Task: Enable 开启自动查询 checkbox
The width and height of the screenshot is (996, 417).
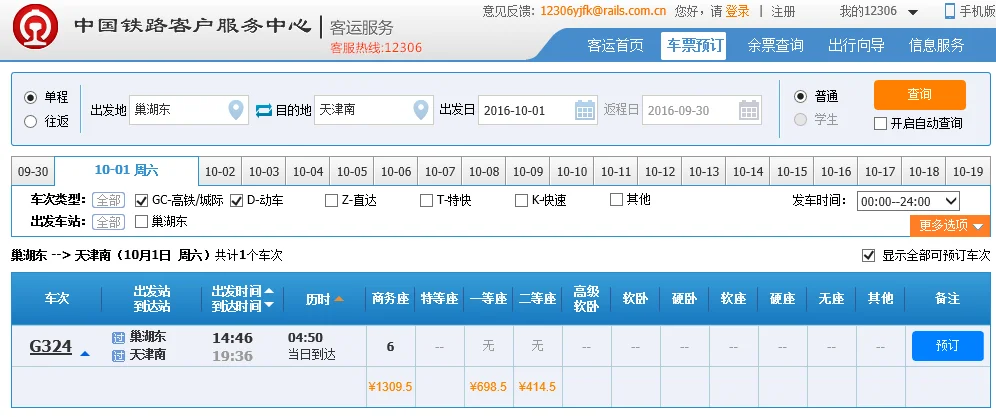Action: coord(880,124)
